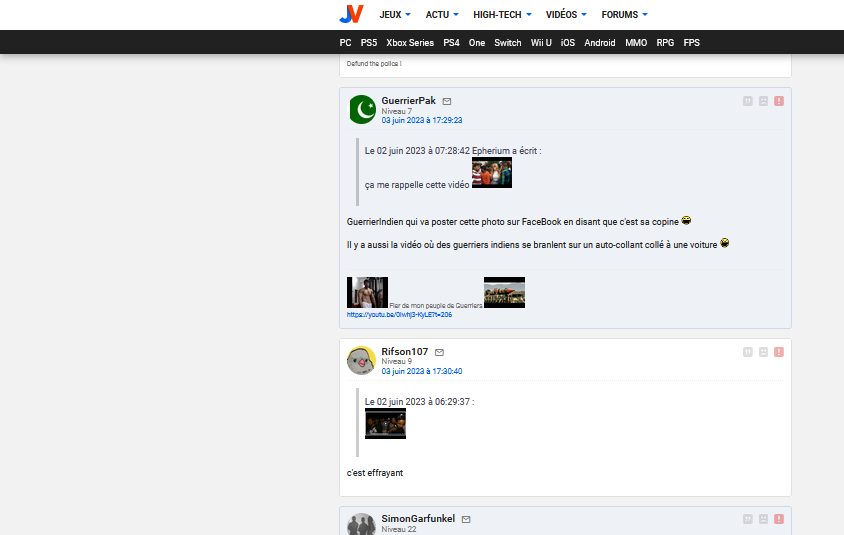The height and width of the screenshot is (535, 844).
Task: Open the Switch platform section
Action: point(508,43)
